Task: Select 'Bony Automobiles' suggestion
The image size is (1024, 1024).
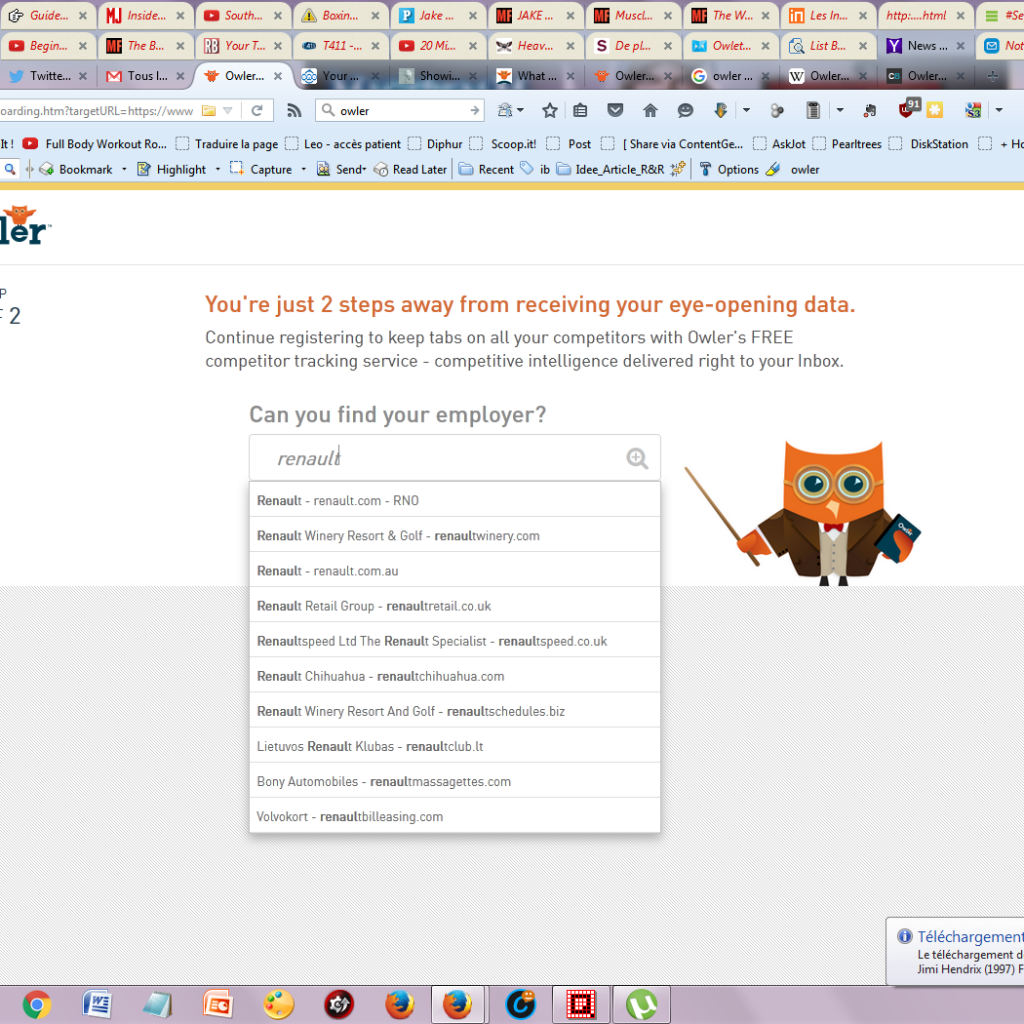Action: (x=455, y=782)
